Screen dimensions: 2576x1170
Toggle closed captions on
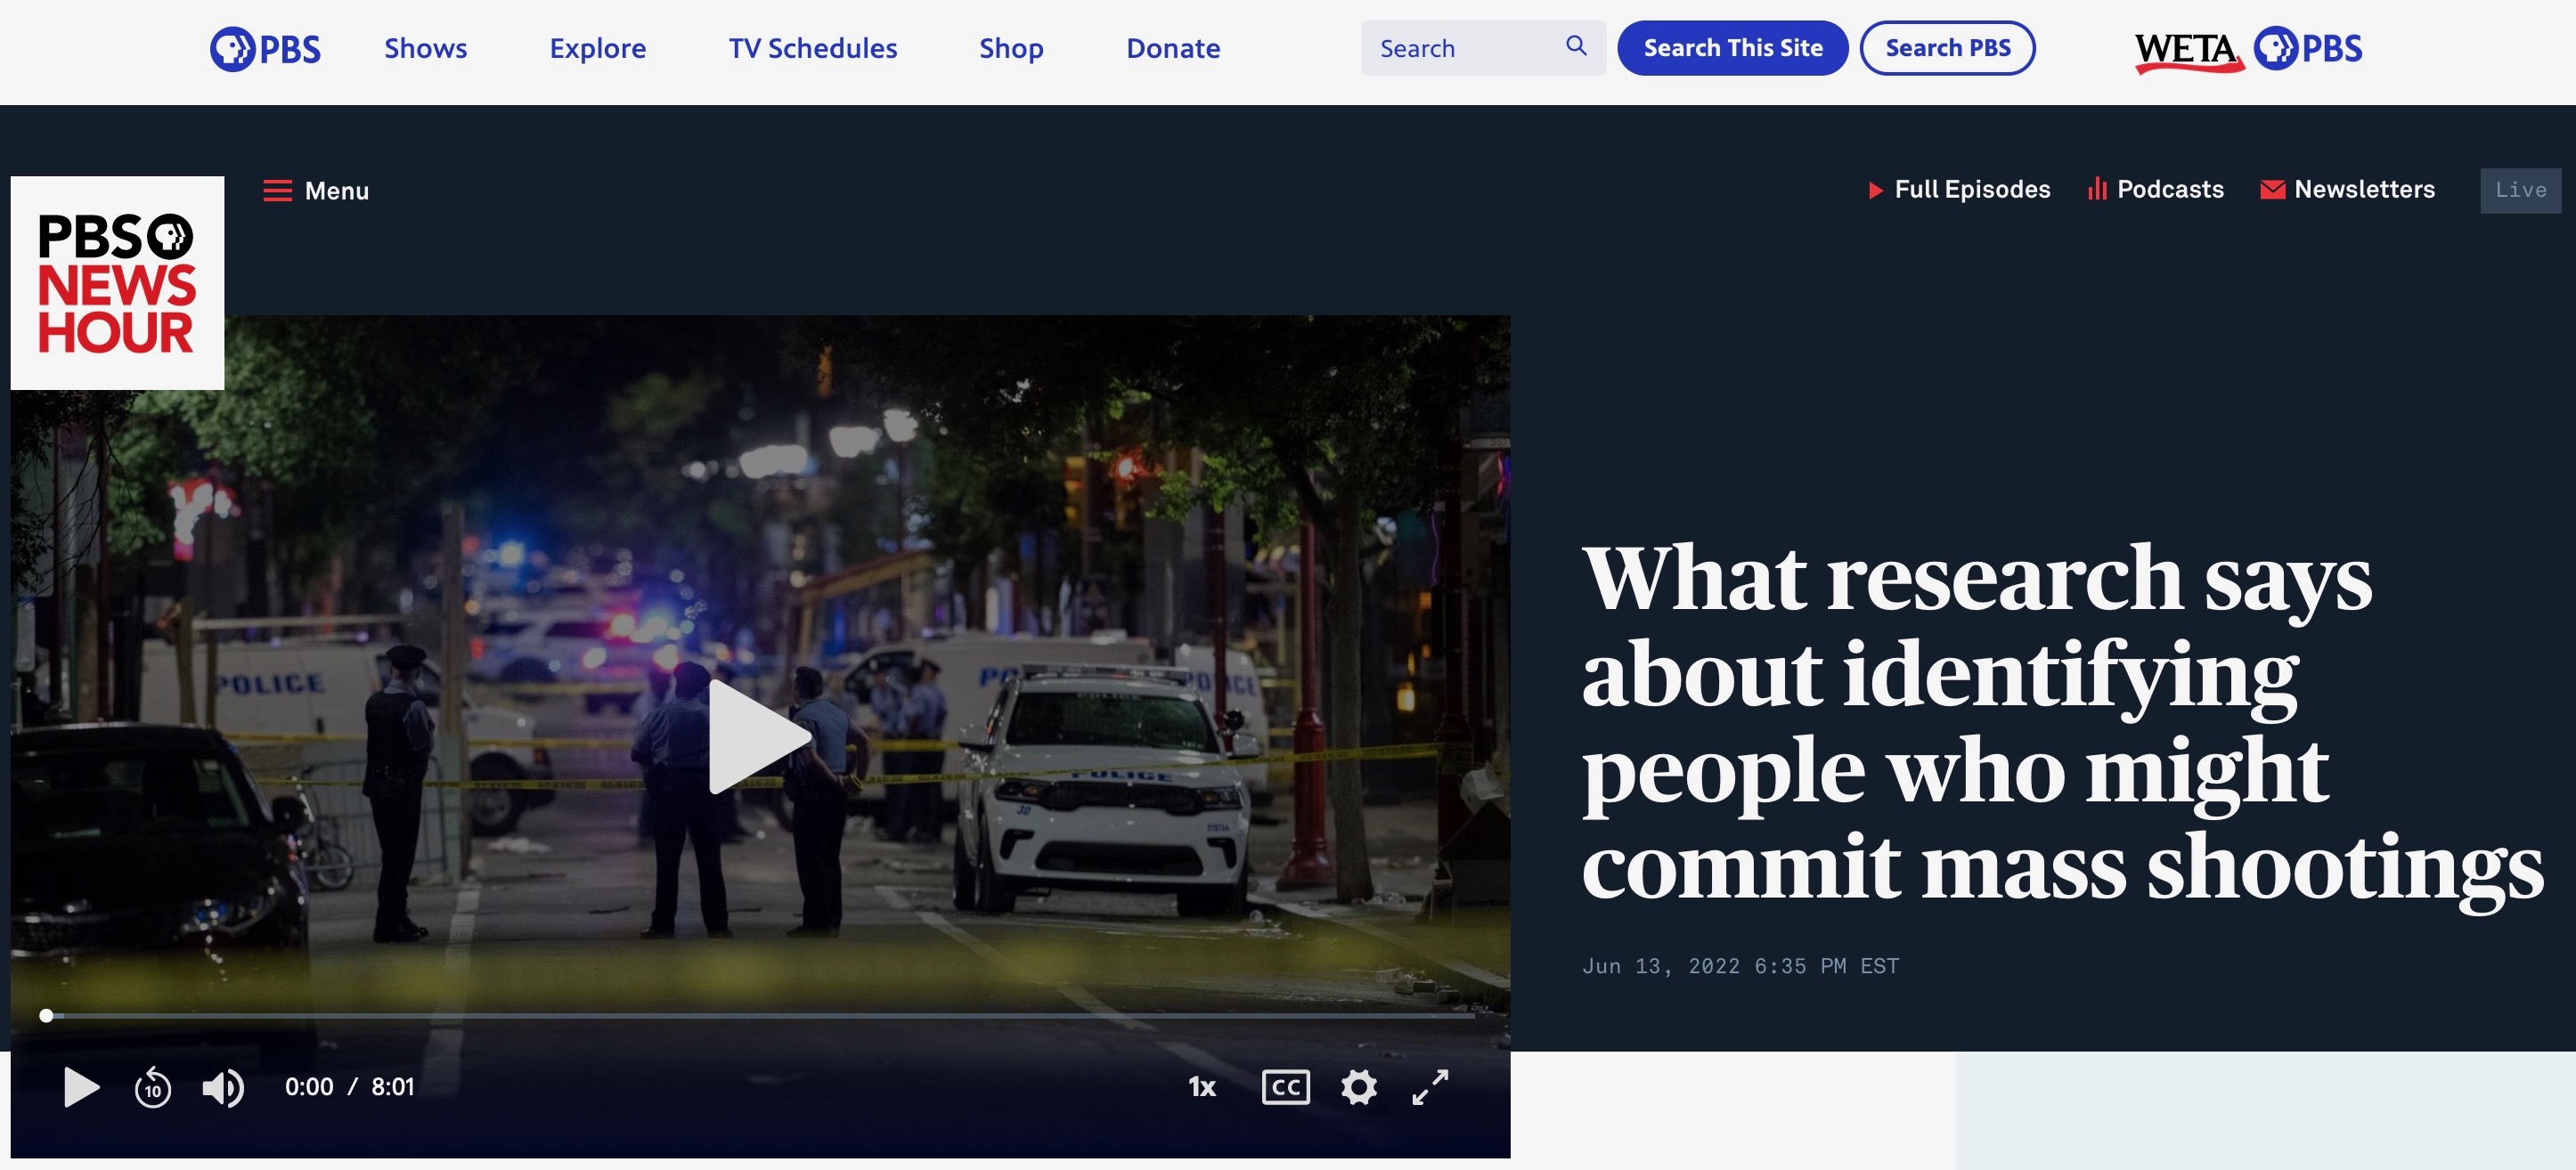(x=1285, y=1087)
